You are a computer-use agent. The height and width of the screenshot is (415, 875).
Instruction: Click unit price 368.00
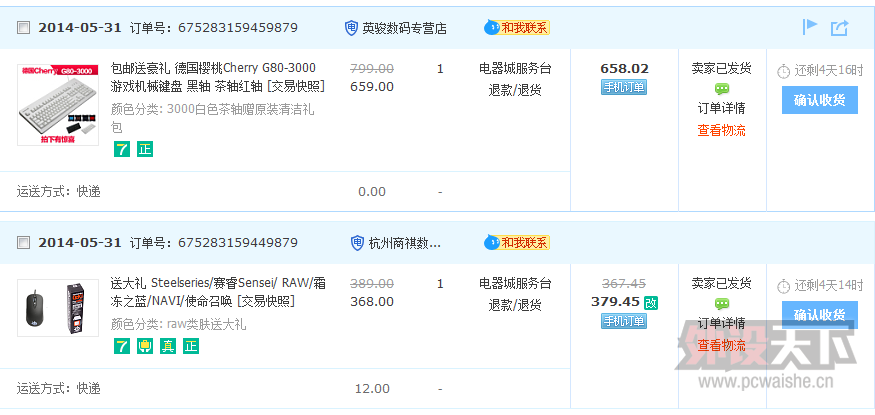pos(372,302)
